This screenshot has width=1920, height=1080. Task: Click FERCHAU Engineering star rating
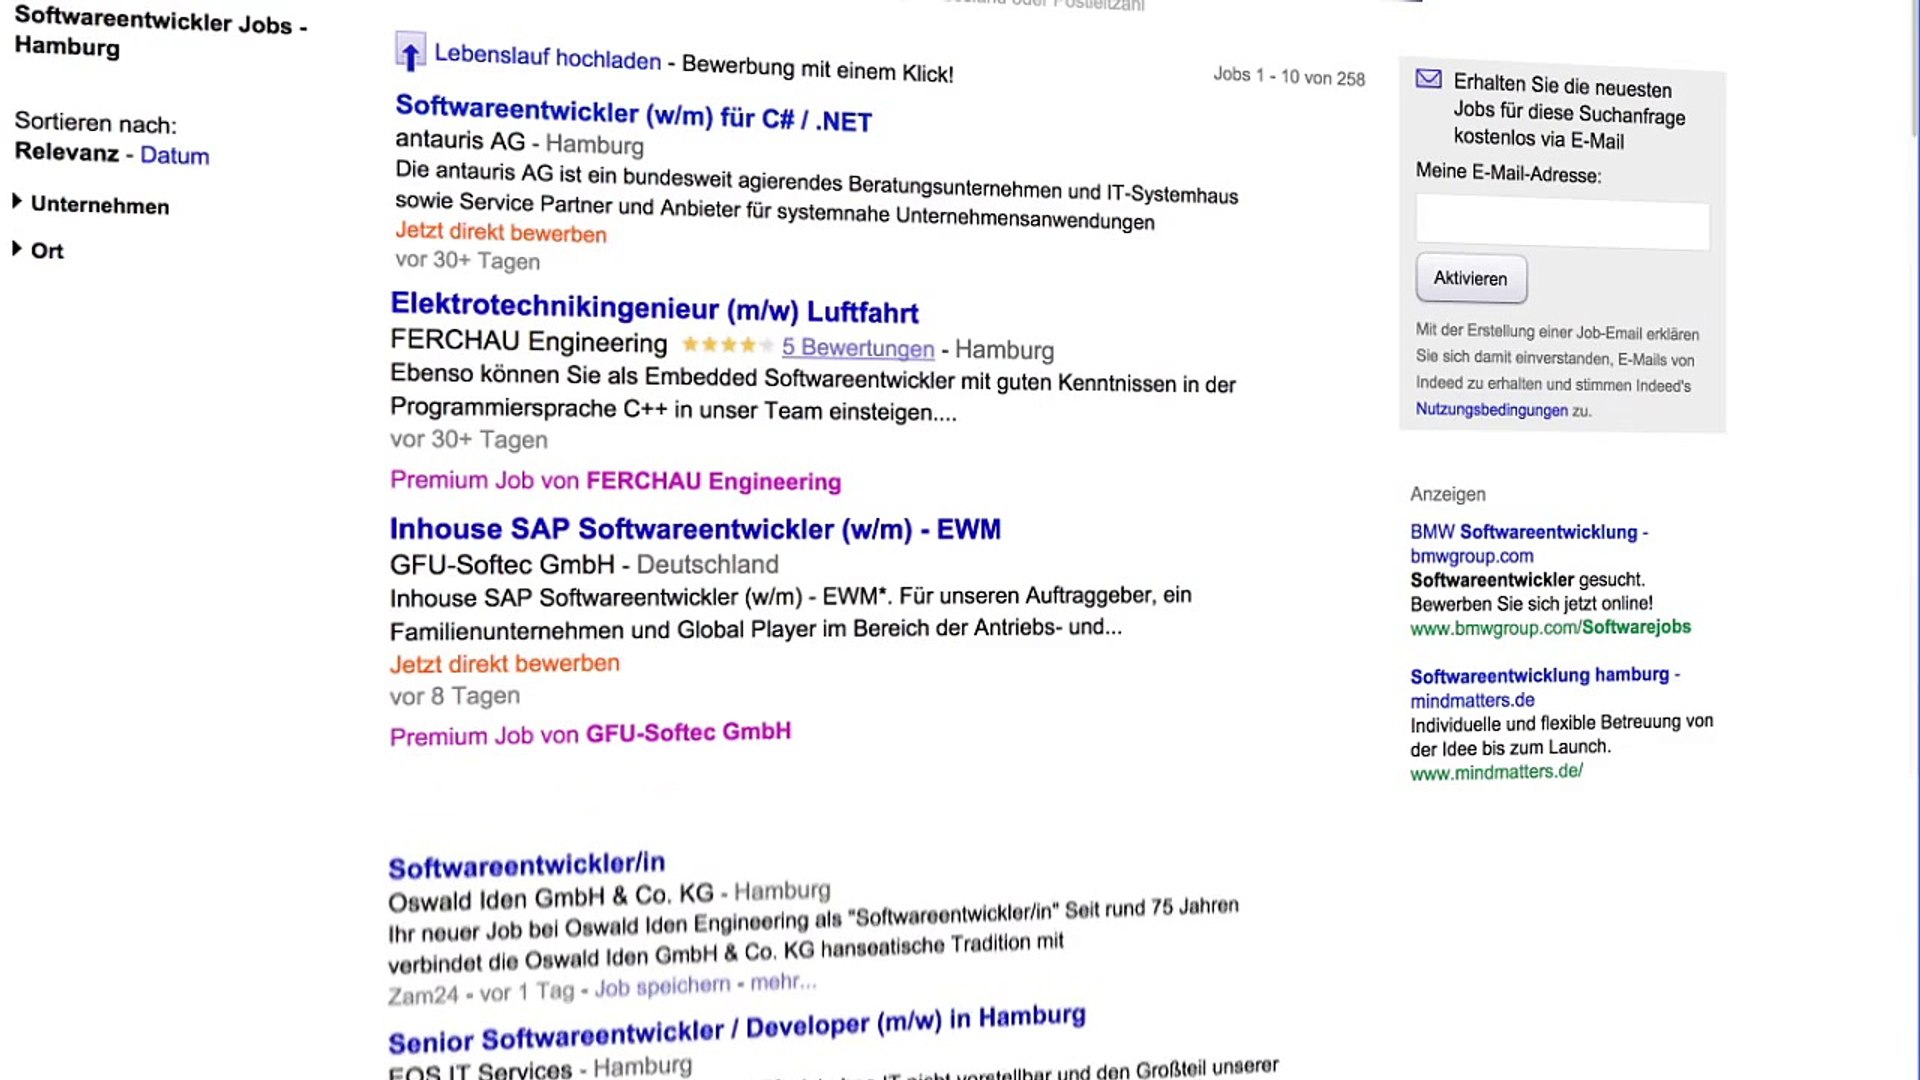[727, 345]
